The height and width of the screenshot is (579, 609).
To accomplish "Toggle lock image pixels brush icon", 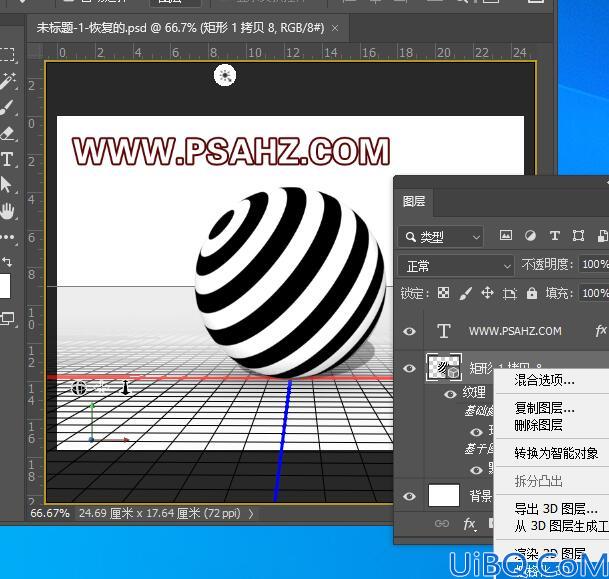I will pos(465,293).
